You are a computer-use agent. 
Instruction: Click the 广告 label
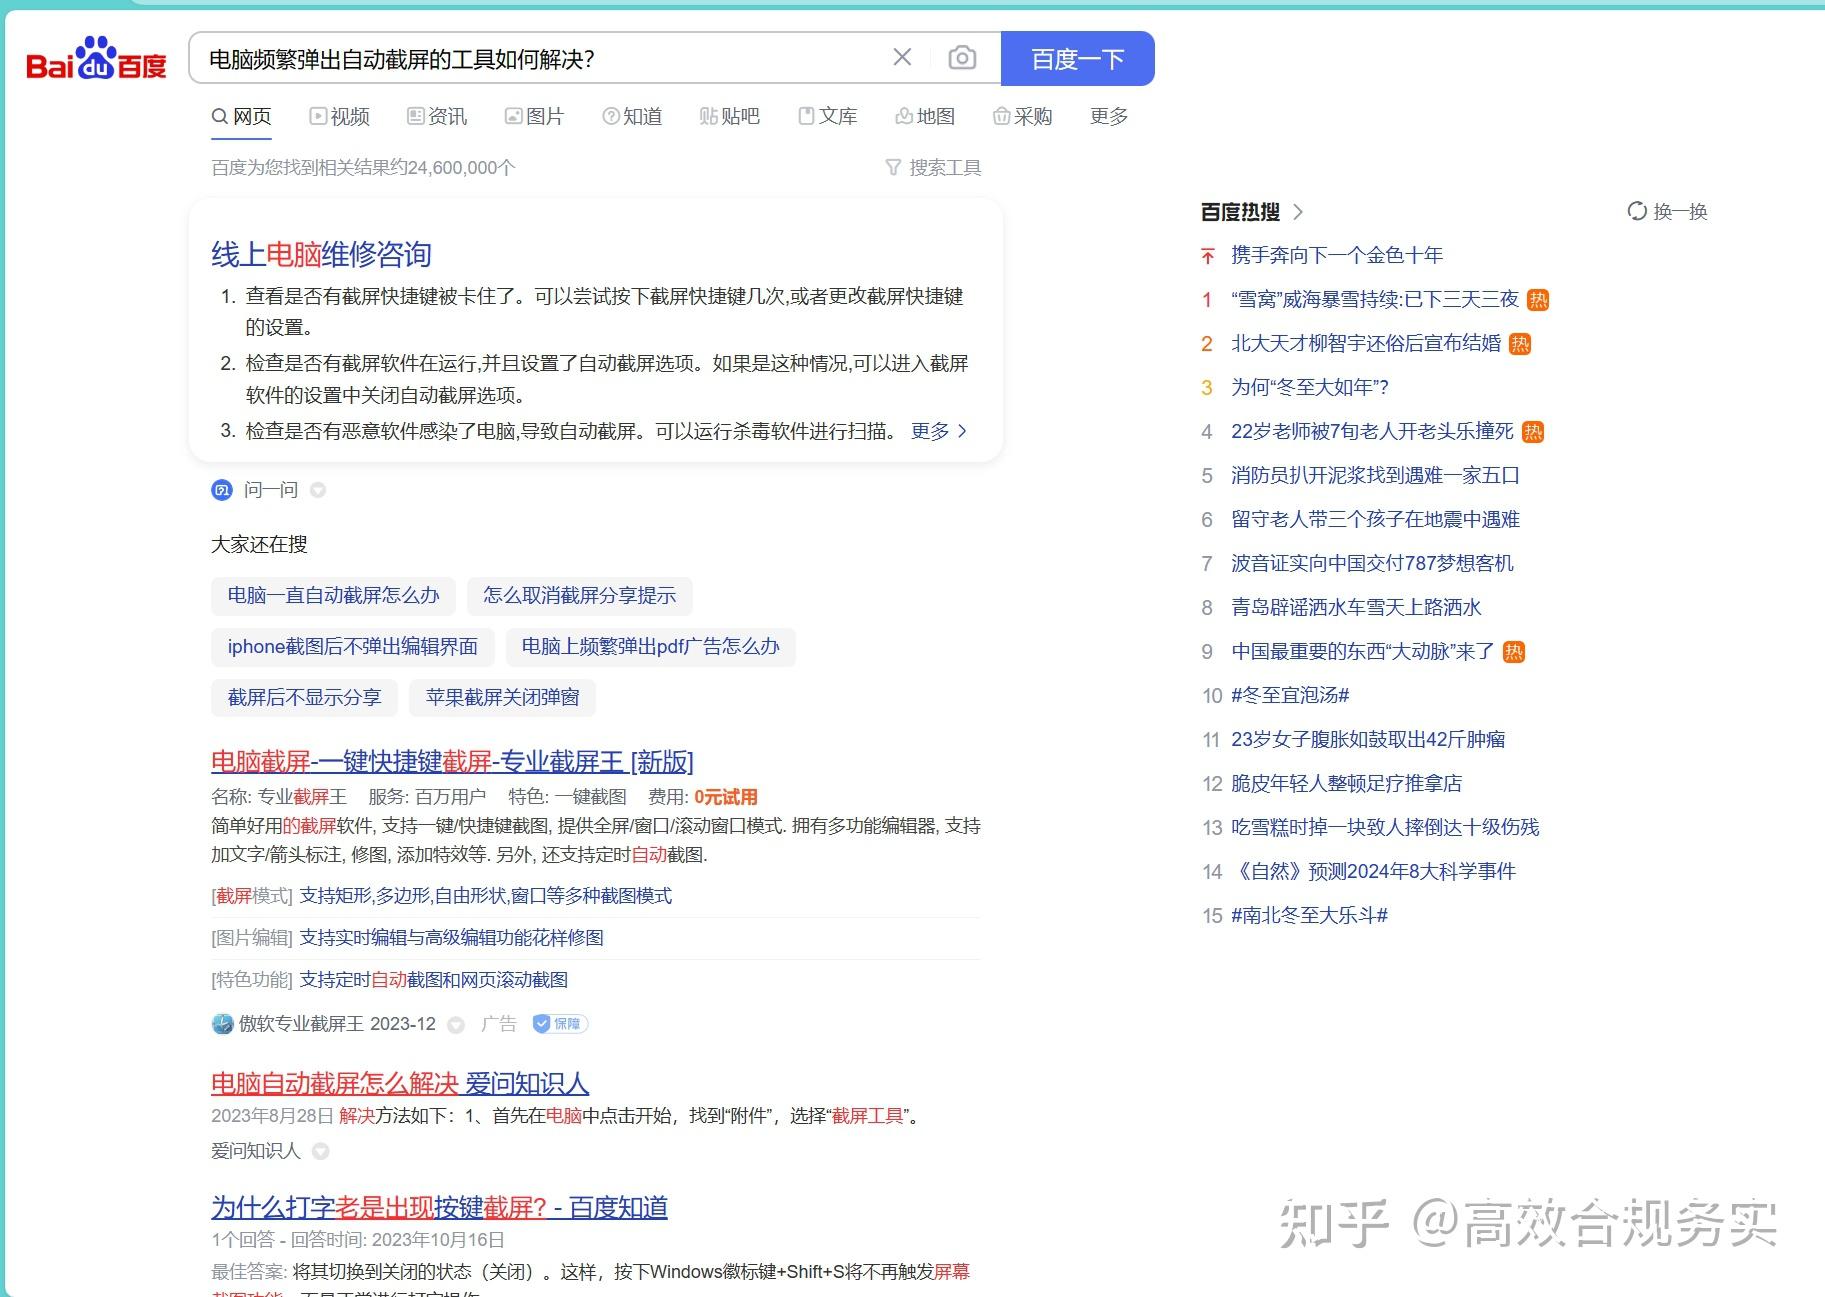tap(499, 1023)
